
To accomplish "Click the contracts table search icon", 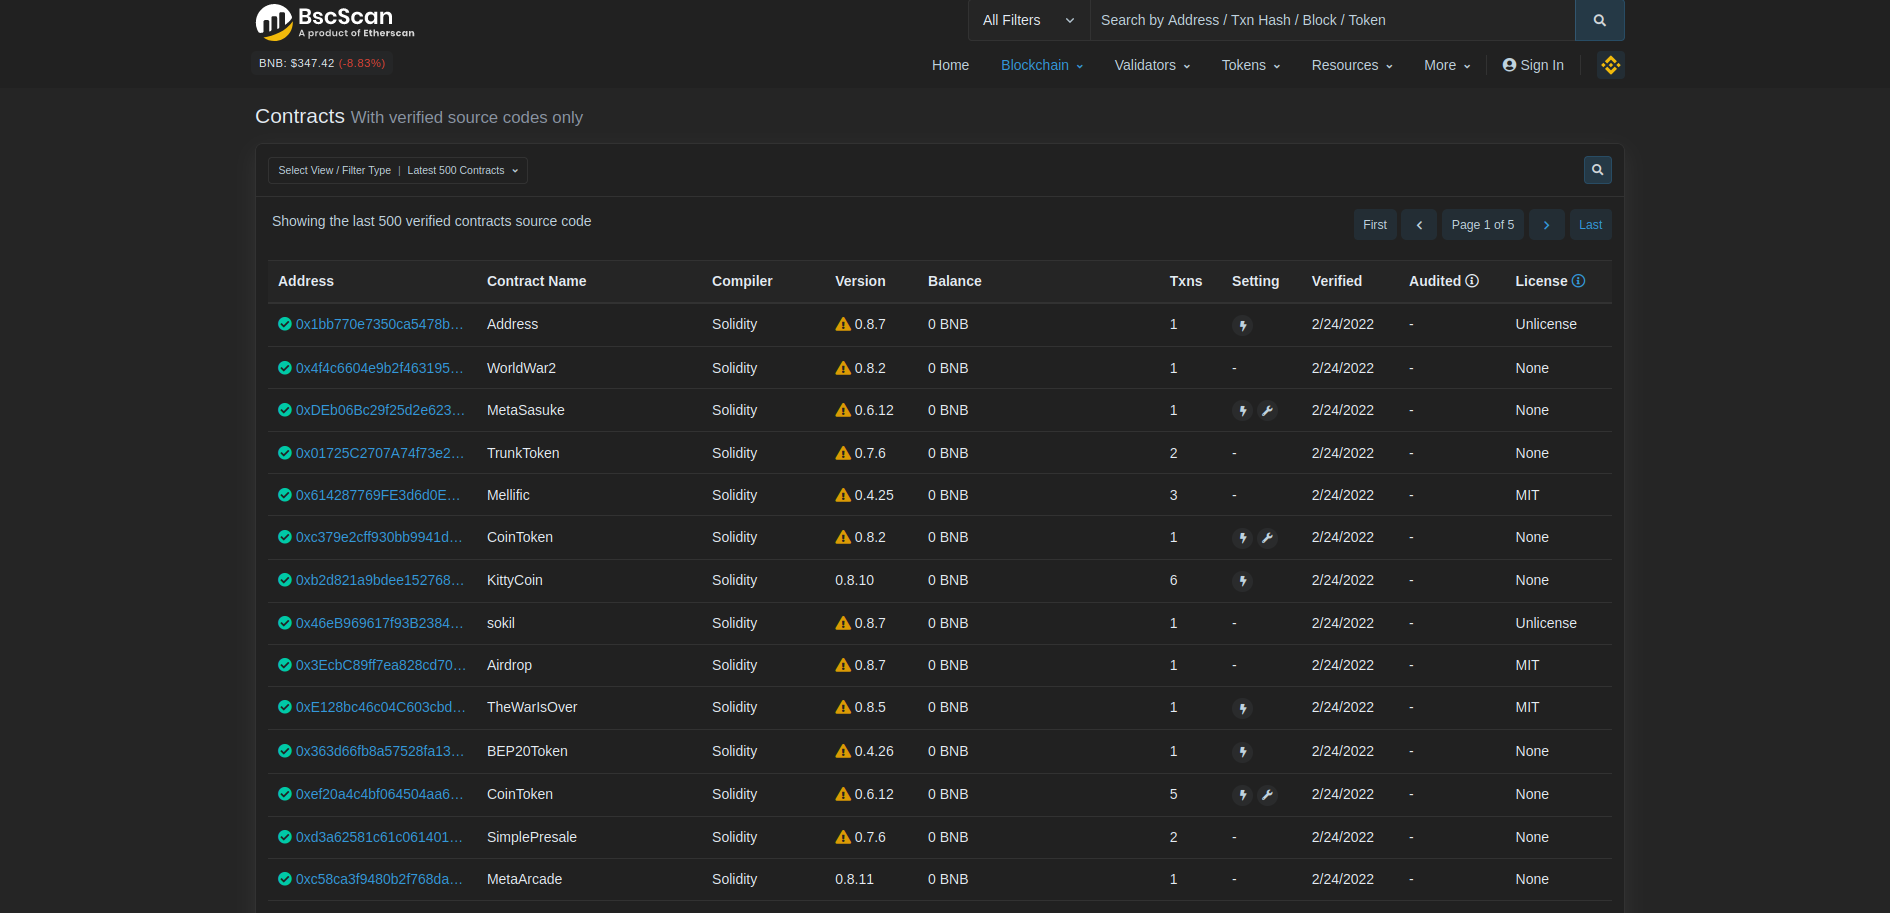I will [1597, 170].
